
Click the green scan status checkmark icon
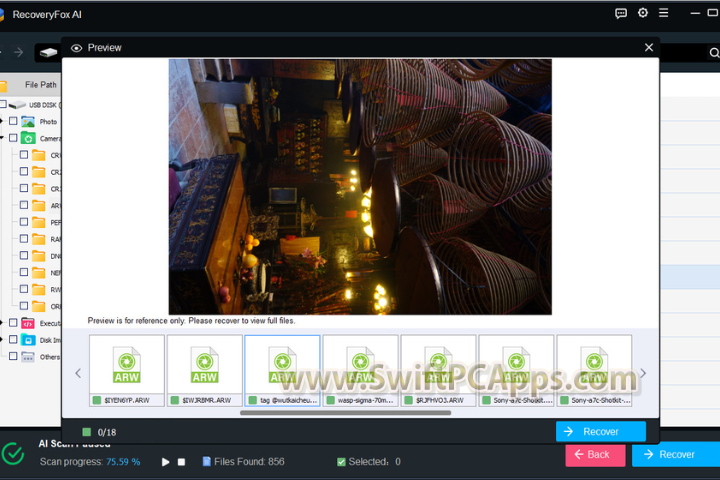(12, 454)
